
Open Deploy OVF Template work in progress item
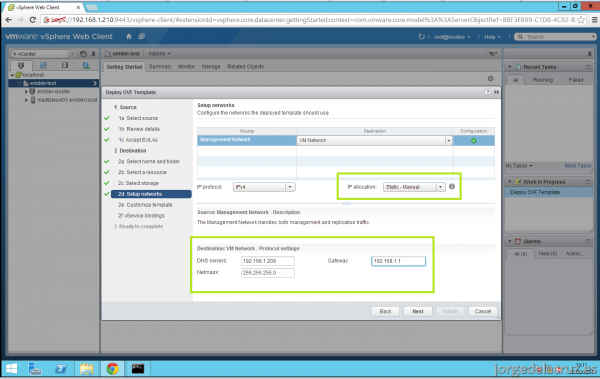click(549, 192)
